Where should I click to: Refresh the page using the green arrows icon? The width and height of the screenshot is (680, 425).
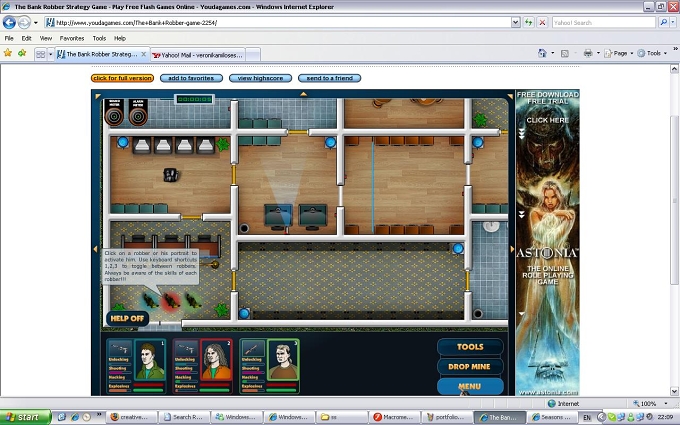[528, 23]
